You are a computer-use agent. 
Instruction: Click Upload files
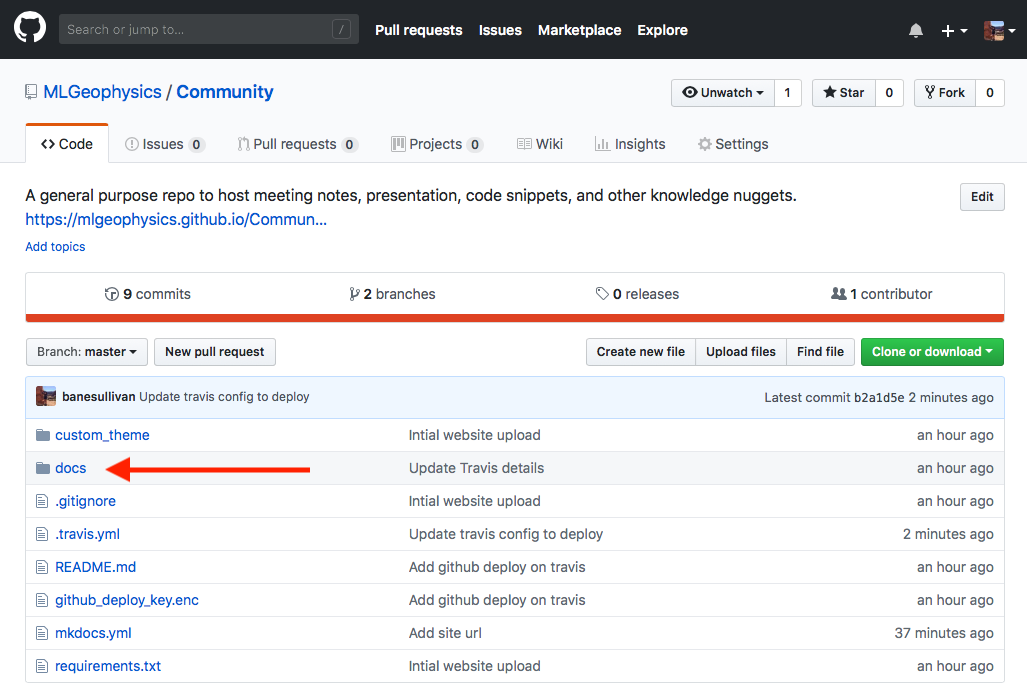click(x=741, y=352)
